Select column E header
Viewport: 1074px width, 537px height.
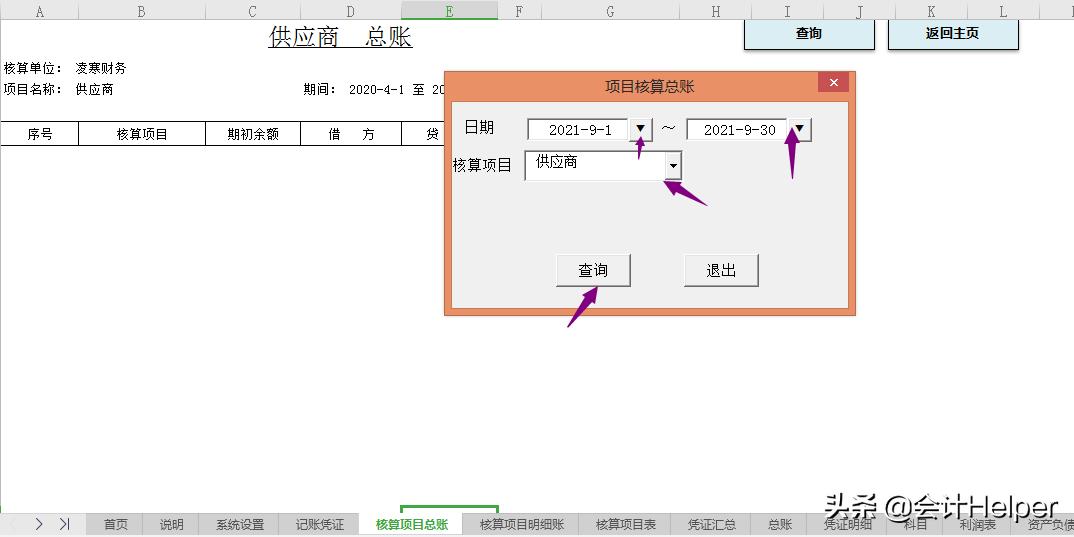[x=449, y=10]
